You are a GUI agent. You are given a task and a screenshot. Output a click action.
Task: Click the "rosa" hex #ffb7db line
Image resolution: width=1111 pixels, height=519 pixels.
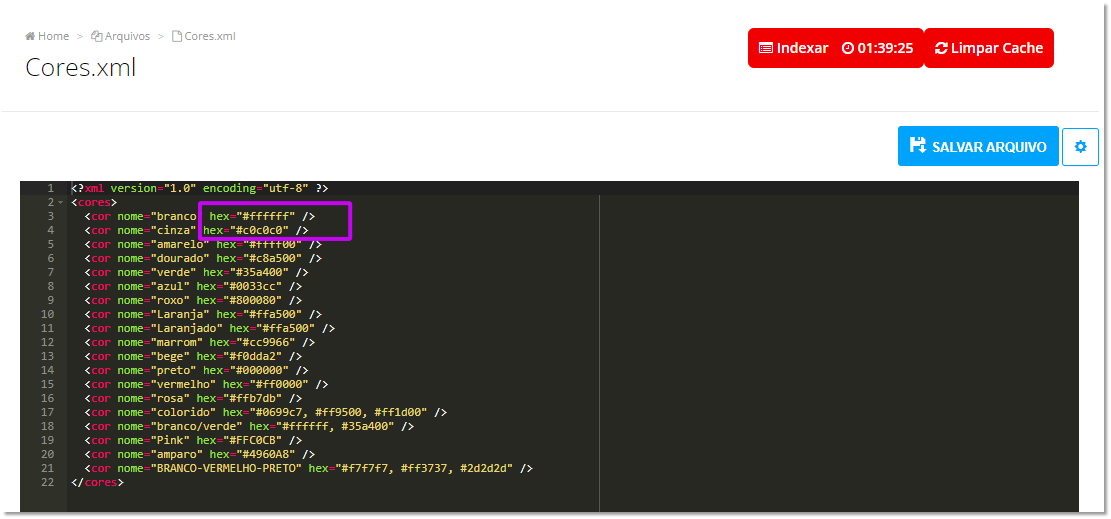pos(193,398)
